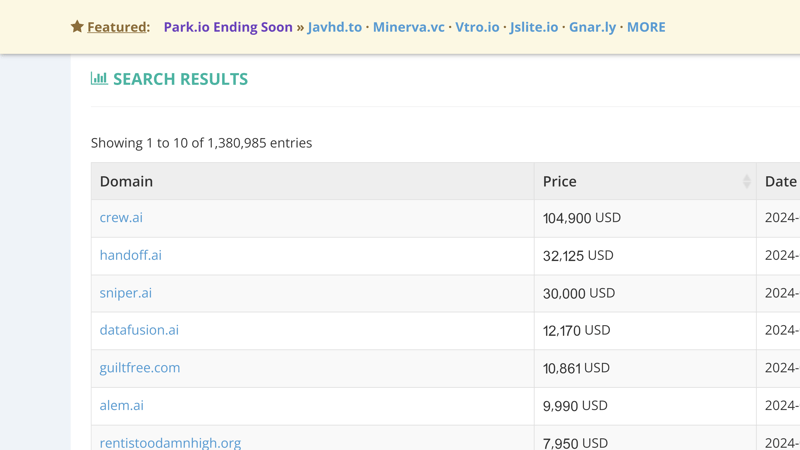
Task: Open the Jslite.io featured domain
Action: [534, 27]
